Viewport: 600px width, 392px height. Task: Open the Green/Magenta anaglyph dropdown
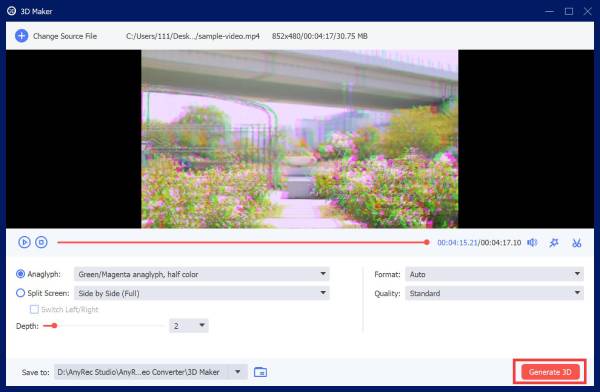click(202, 274)
